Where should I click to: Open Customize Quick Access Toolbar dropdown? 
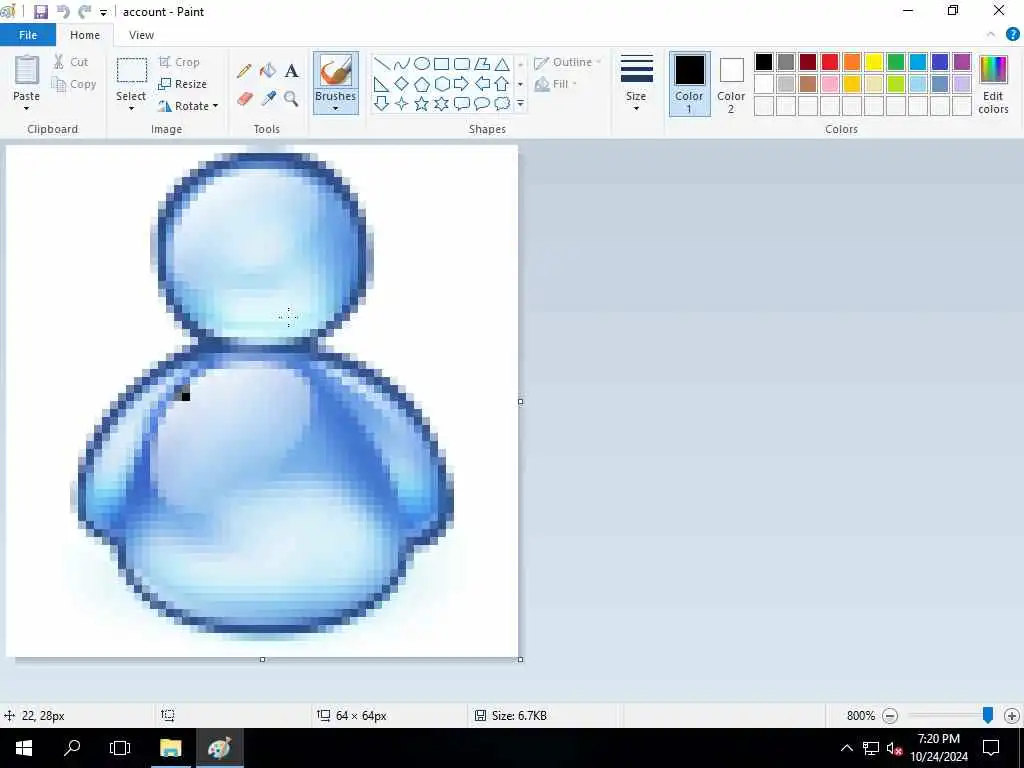point(103,12)
